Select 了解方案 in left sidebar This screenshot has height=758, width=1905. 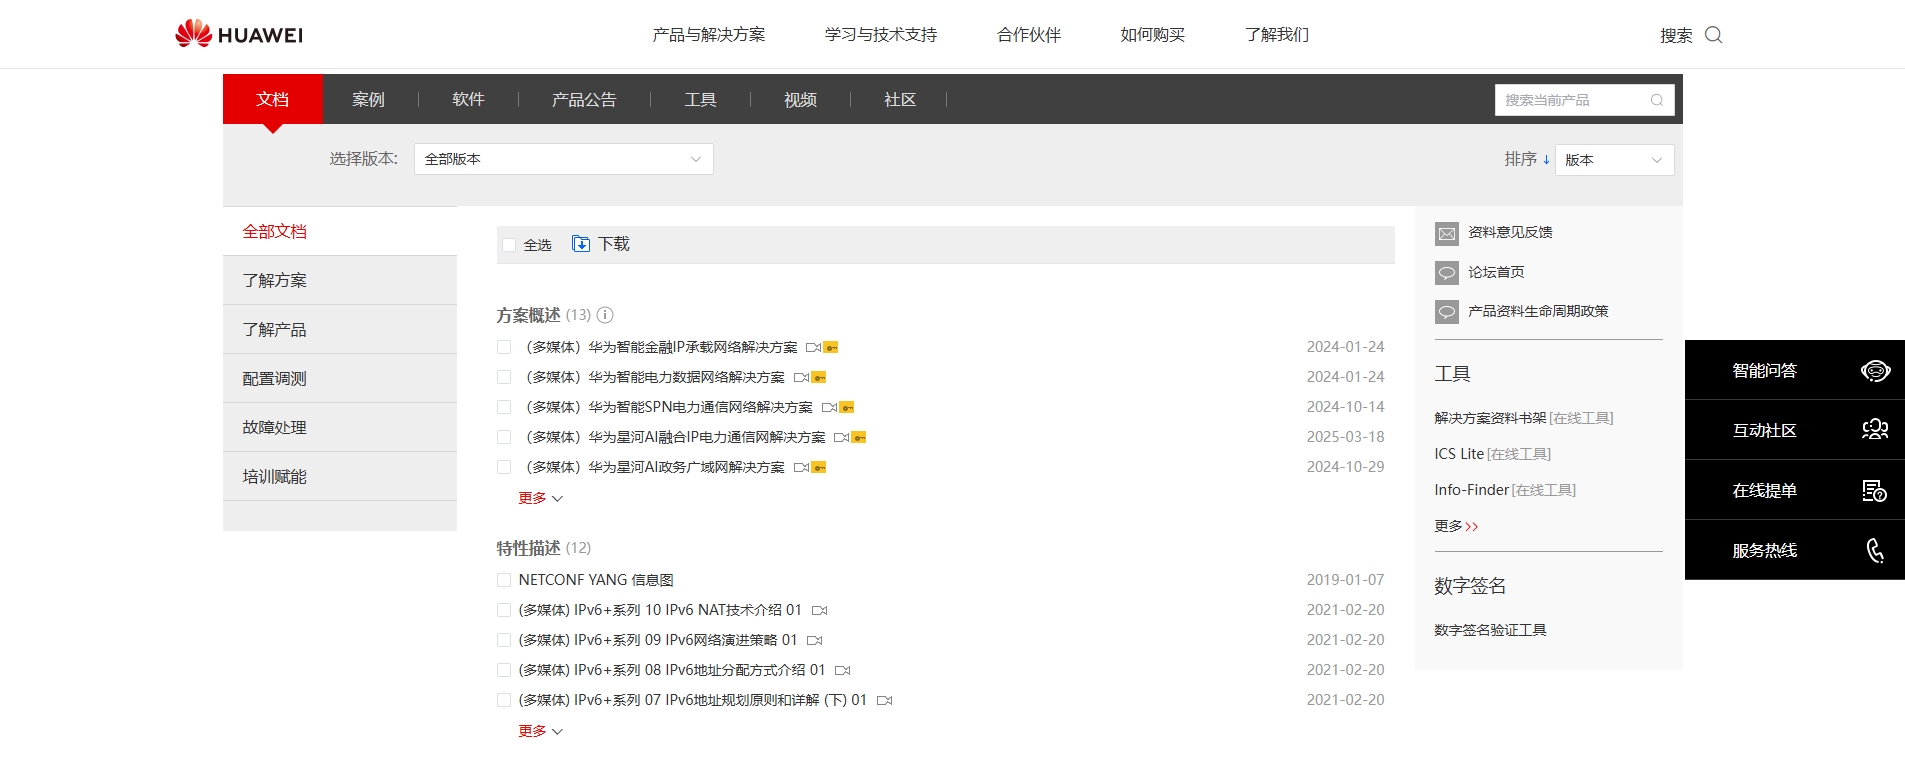(x=340, y=280)
